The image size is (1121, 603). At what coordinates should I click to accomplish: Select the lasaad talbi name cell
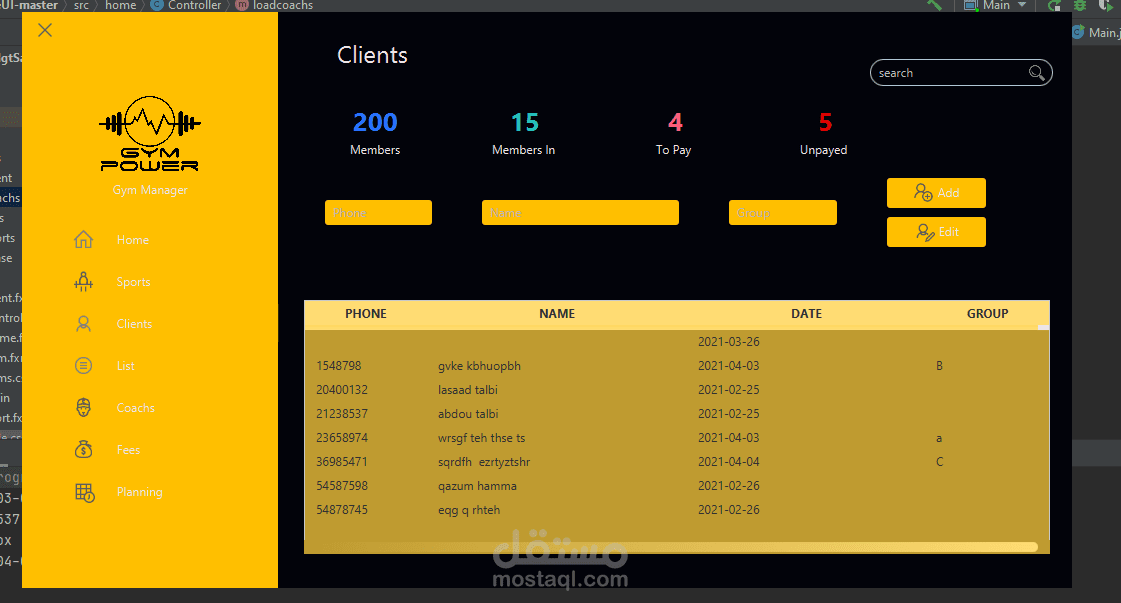468,390
